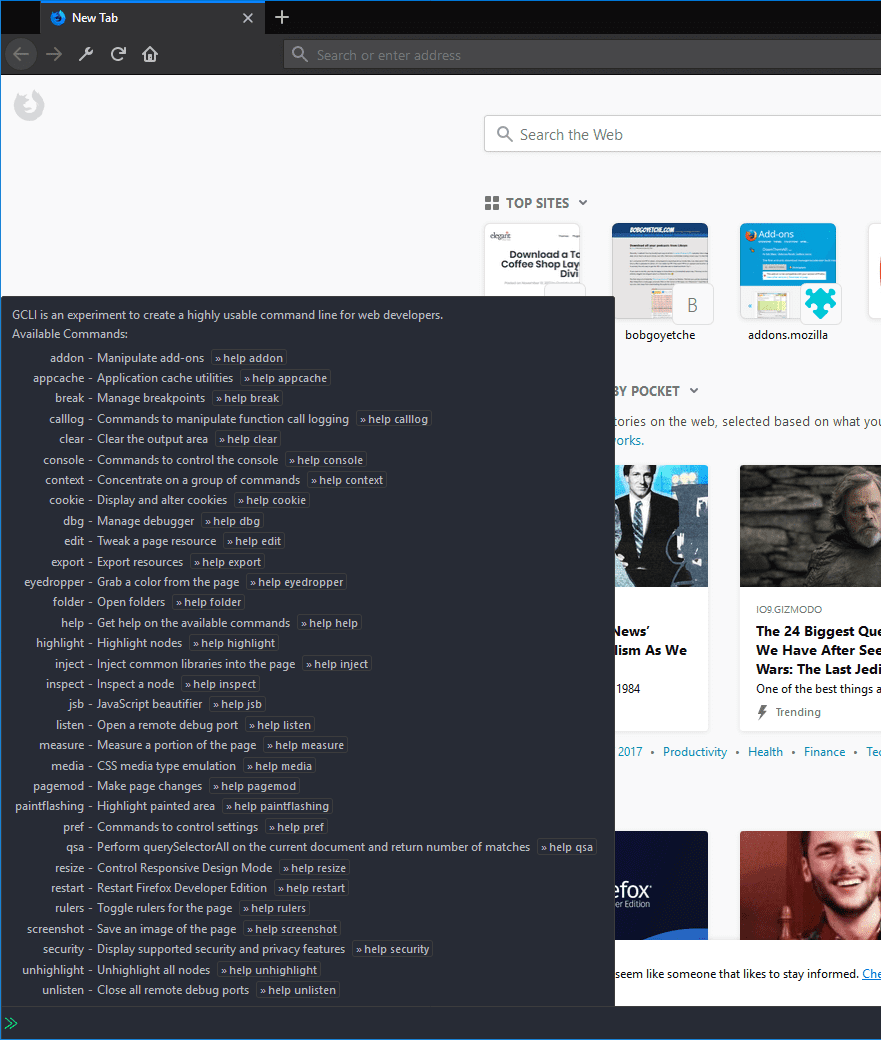Click the forward navigation arrow
The width and height of the screenshot is (881, 1040).
pyautogui.click(x=53, y=54)
